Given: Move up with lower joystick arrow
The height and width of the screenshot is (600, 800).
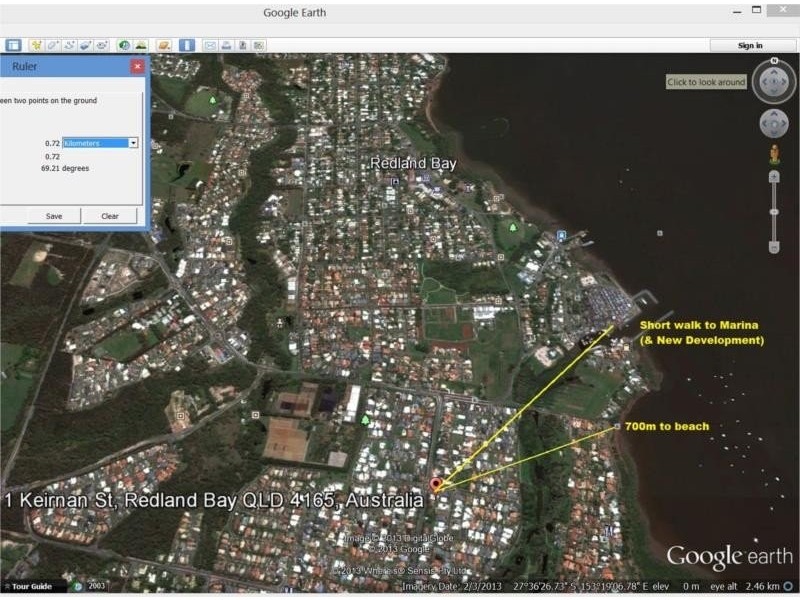Looking at the screenshot, I should 774,114.
